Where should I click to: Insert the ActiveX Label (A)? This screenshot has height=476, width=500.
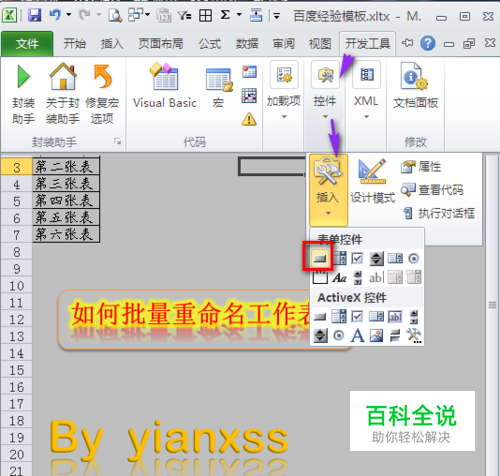pos(357,335)
